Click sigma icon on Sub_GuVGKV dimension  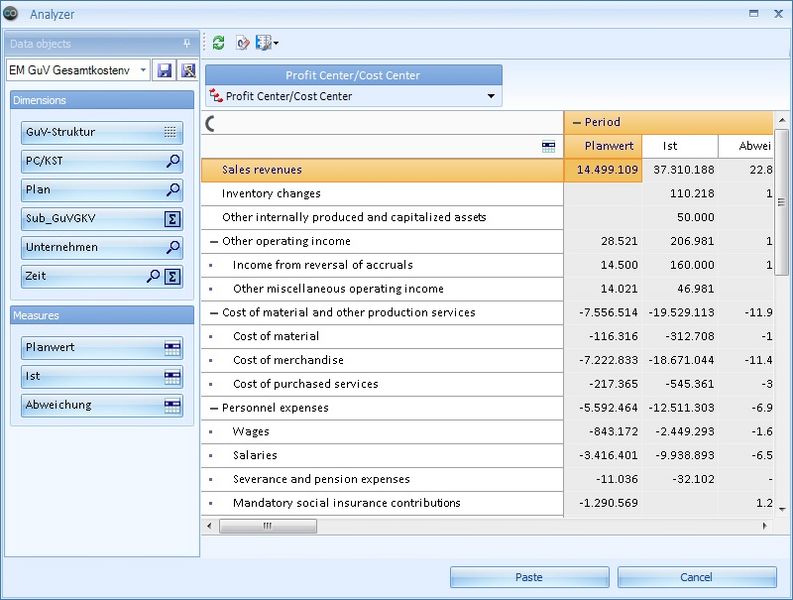(172, 219)
